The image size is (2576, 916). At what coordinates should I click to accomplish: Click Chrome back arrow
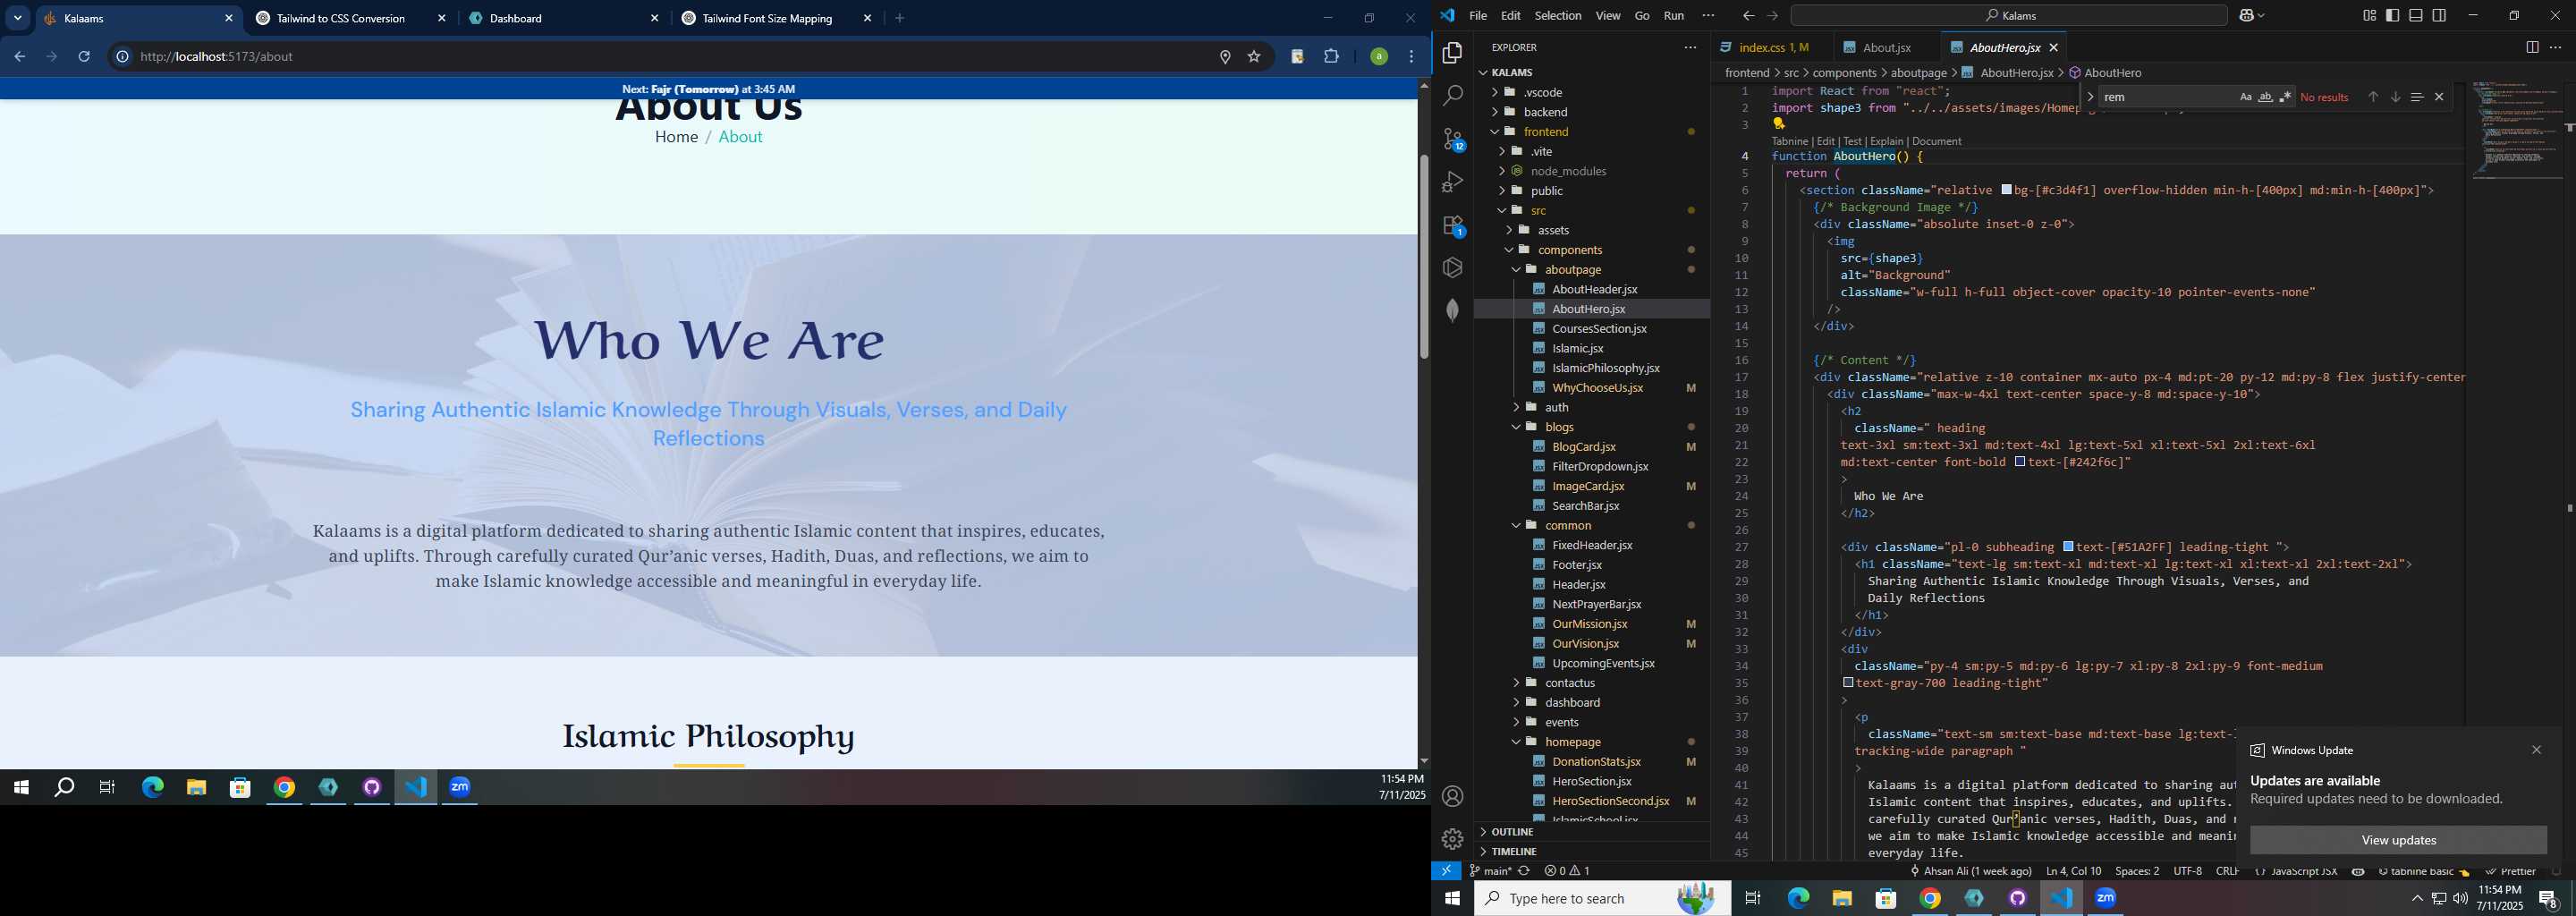[x=20, y=57]
